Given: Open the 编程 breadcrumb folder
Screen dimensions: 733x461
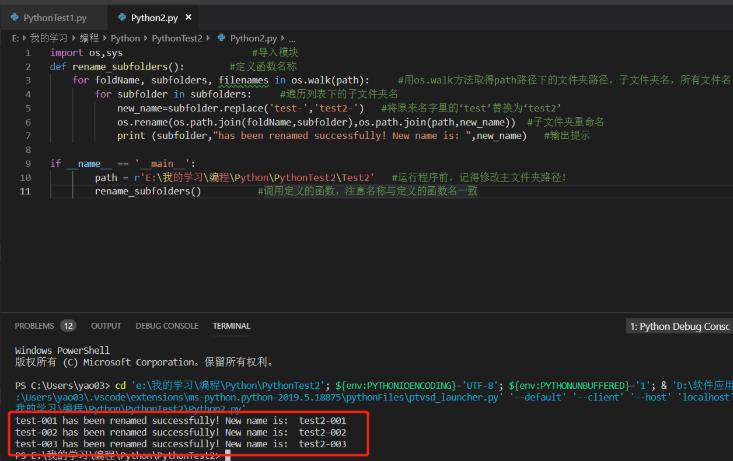Looking at the screenshot, I should tap(89, 38).
